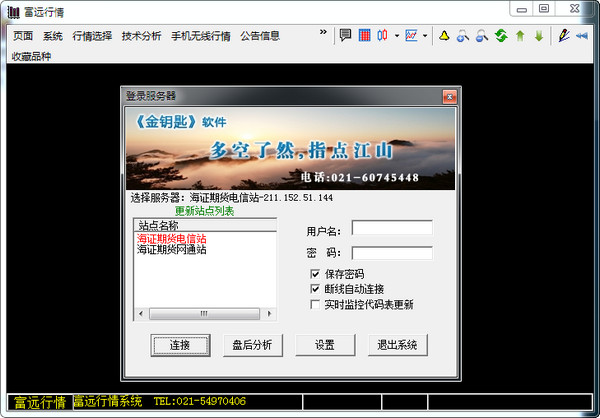Click the site list horizontal scrollbar thumb

point(204,314)
